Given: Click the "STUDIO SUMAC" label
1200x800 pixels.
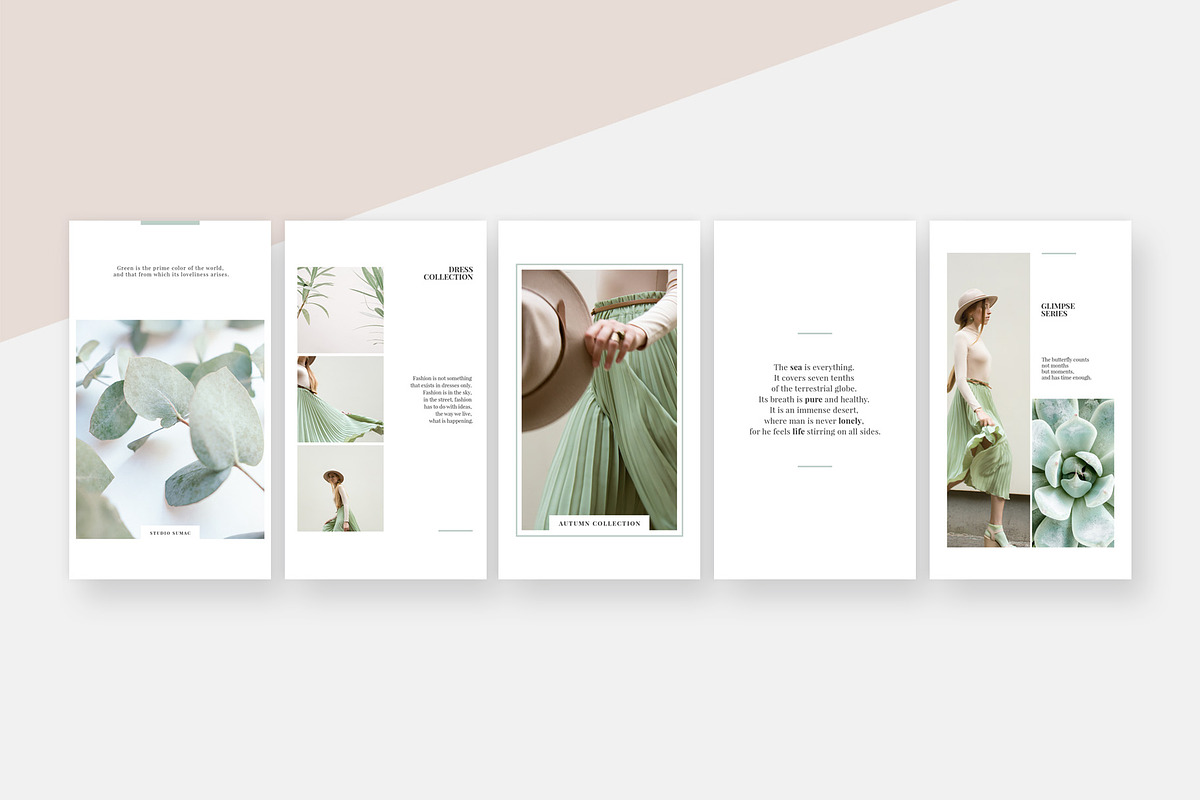Looking at the screenshot, I should 170,533.
